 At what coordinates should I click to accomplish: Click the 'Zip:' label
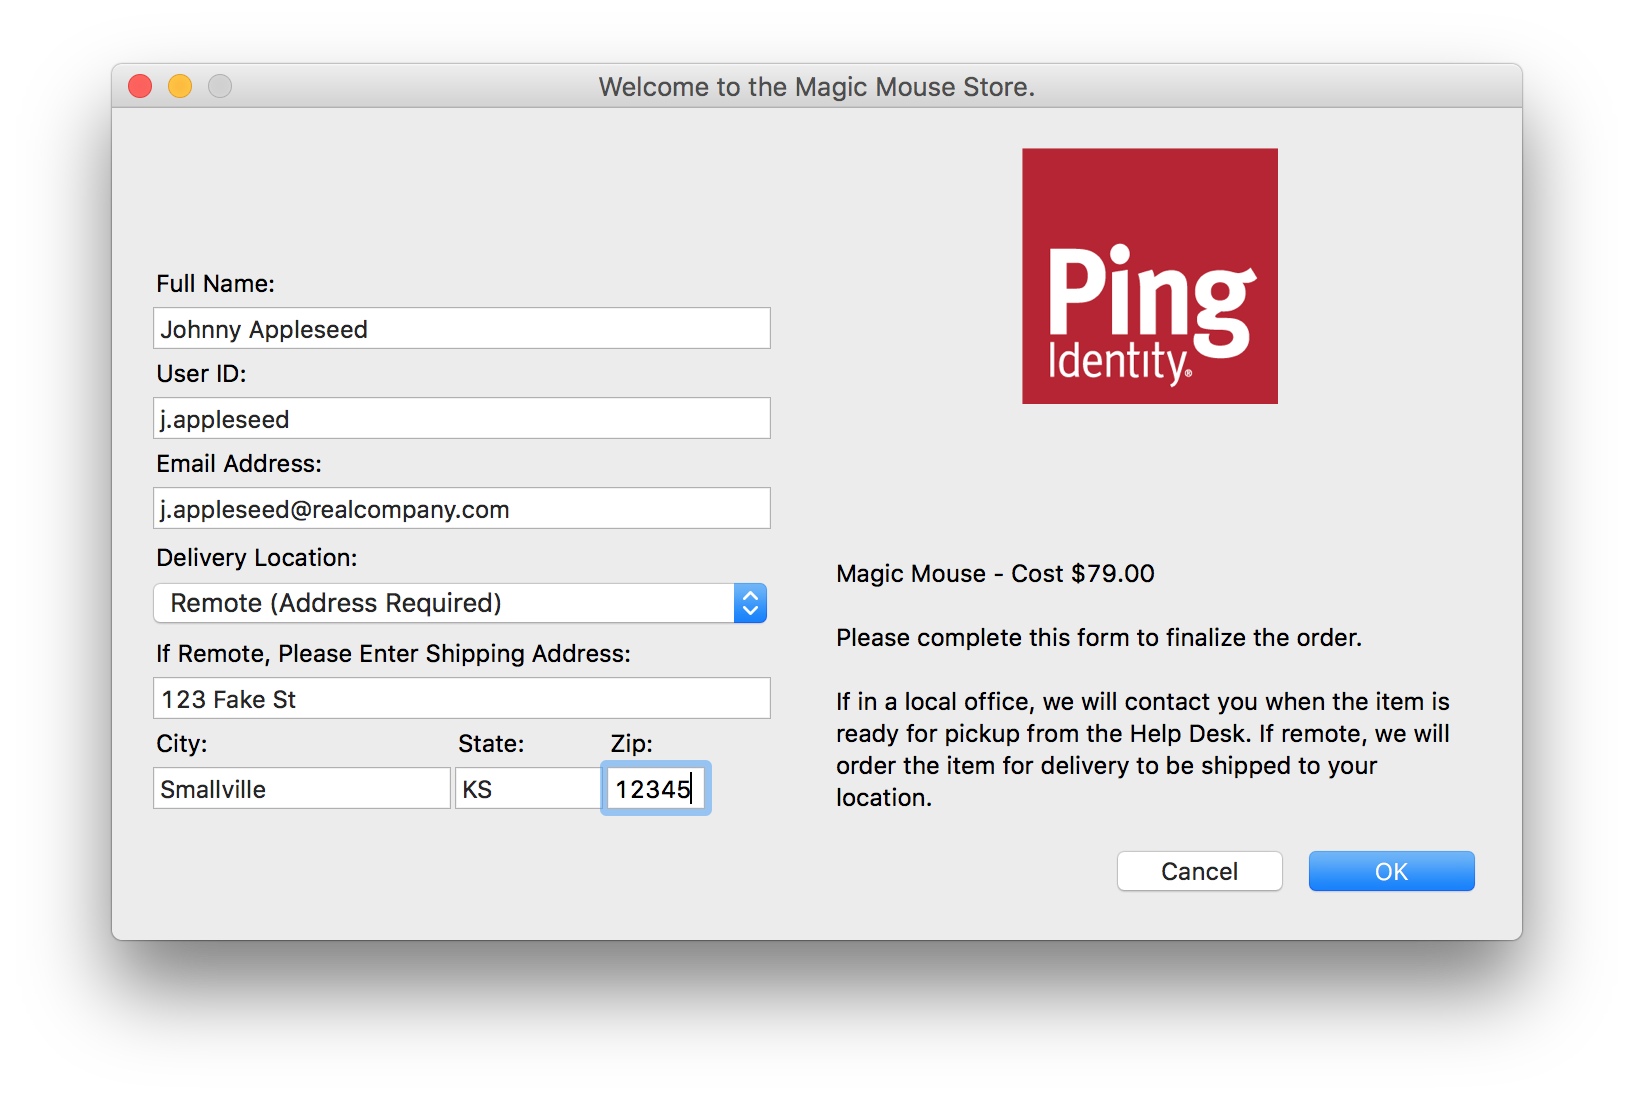[632, 743]
